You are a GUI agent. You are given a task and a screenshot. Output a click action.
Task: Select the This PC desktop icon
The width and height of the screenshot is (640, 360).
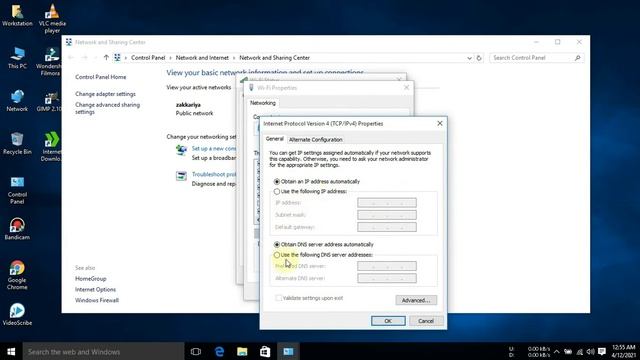coord(17,58)
